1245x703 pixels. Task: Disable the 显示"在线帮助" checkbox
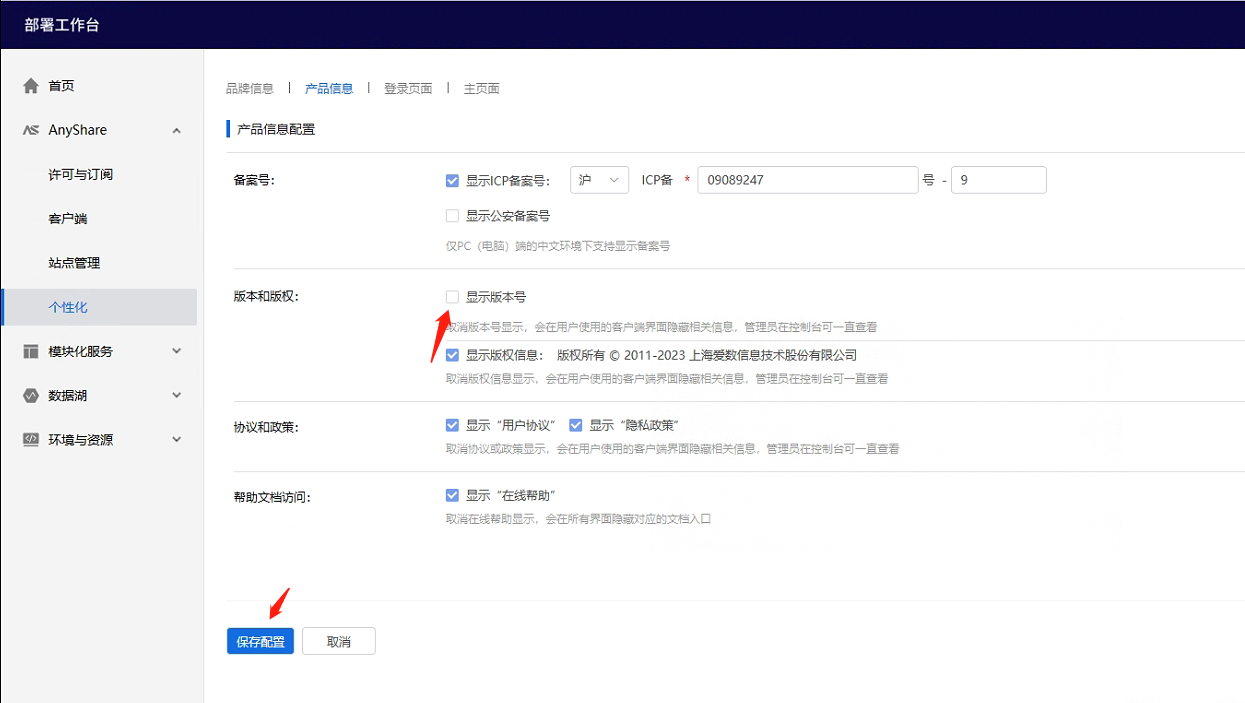click(x=452, y=495)
